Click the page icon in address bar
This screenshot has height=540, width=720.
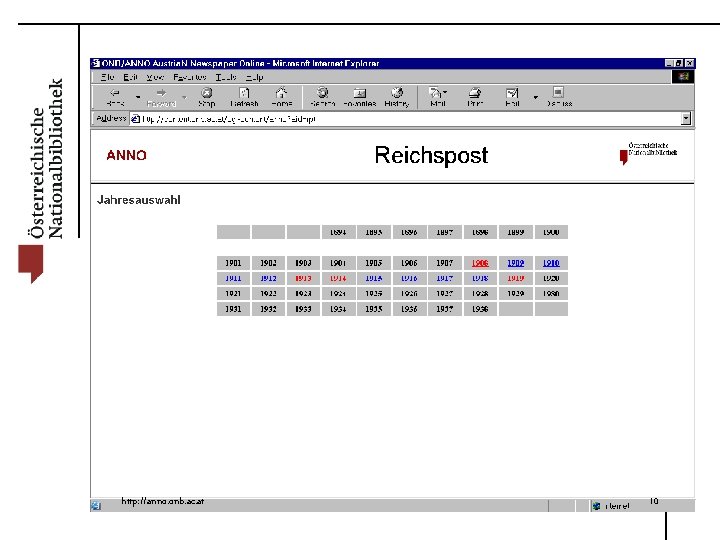click(x=135, y=119)
